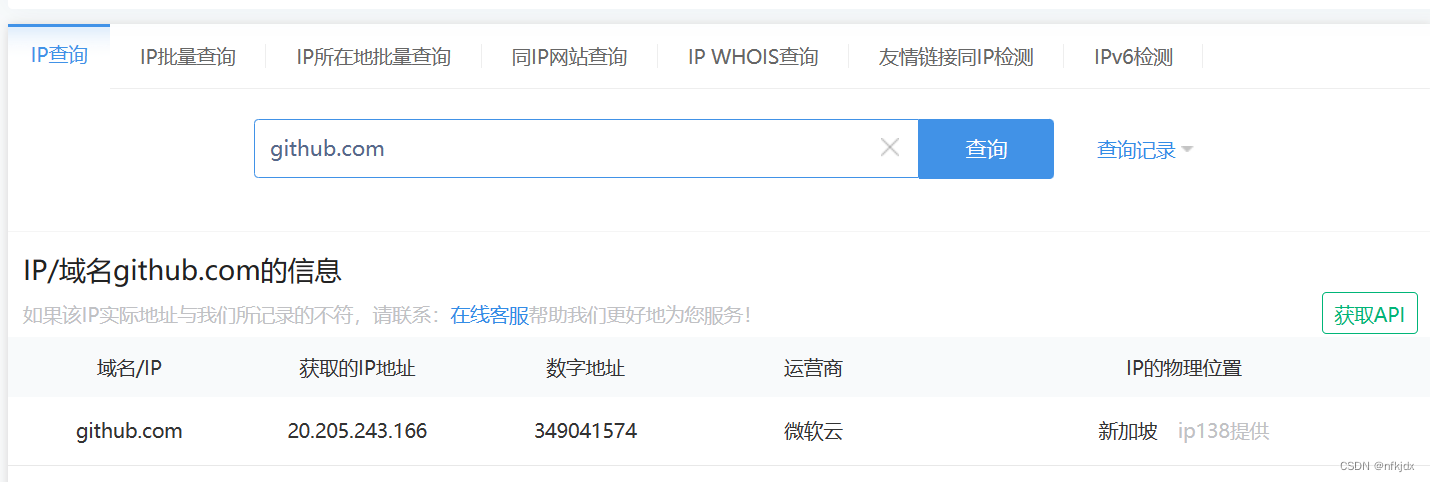Click the blue 查询 button
The image size is (1430, 482).
pyautogui.click(x=986, y=149)
